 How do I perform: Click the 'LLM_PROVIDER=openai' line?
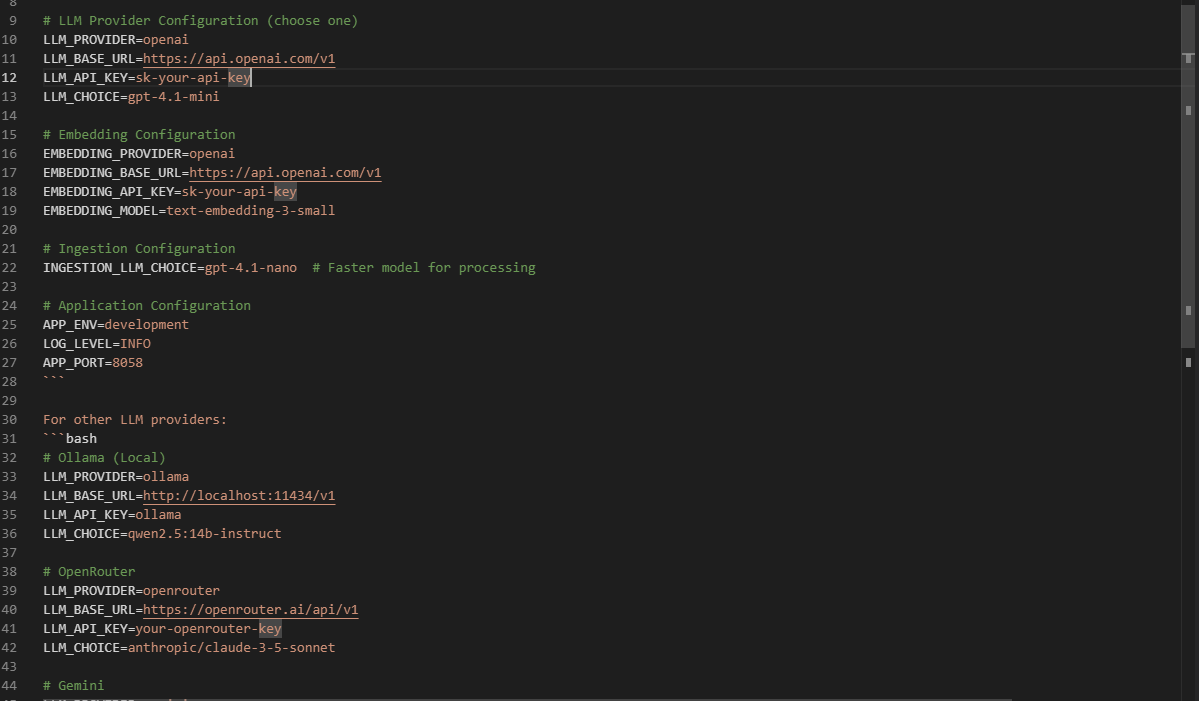click(115, 40)
